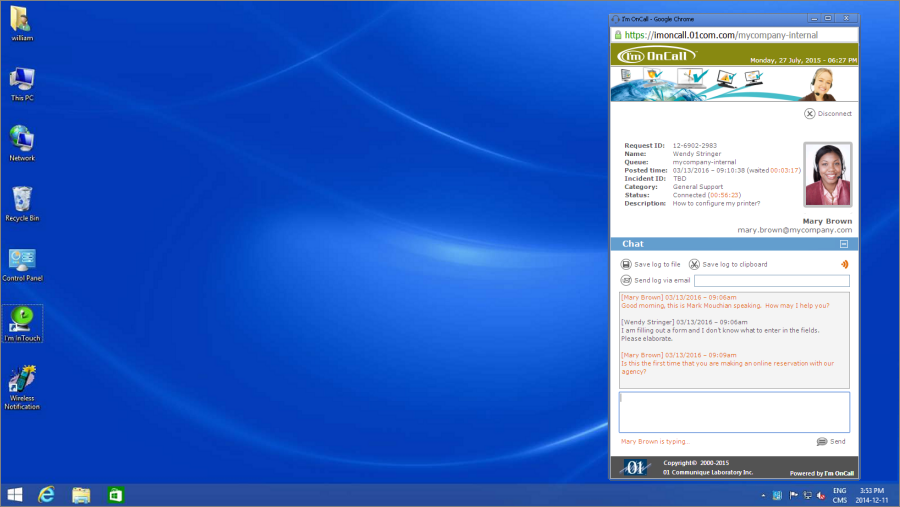
Task: Click Mary Brown's agent photo
Action: click(828, 175)
